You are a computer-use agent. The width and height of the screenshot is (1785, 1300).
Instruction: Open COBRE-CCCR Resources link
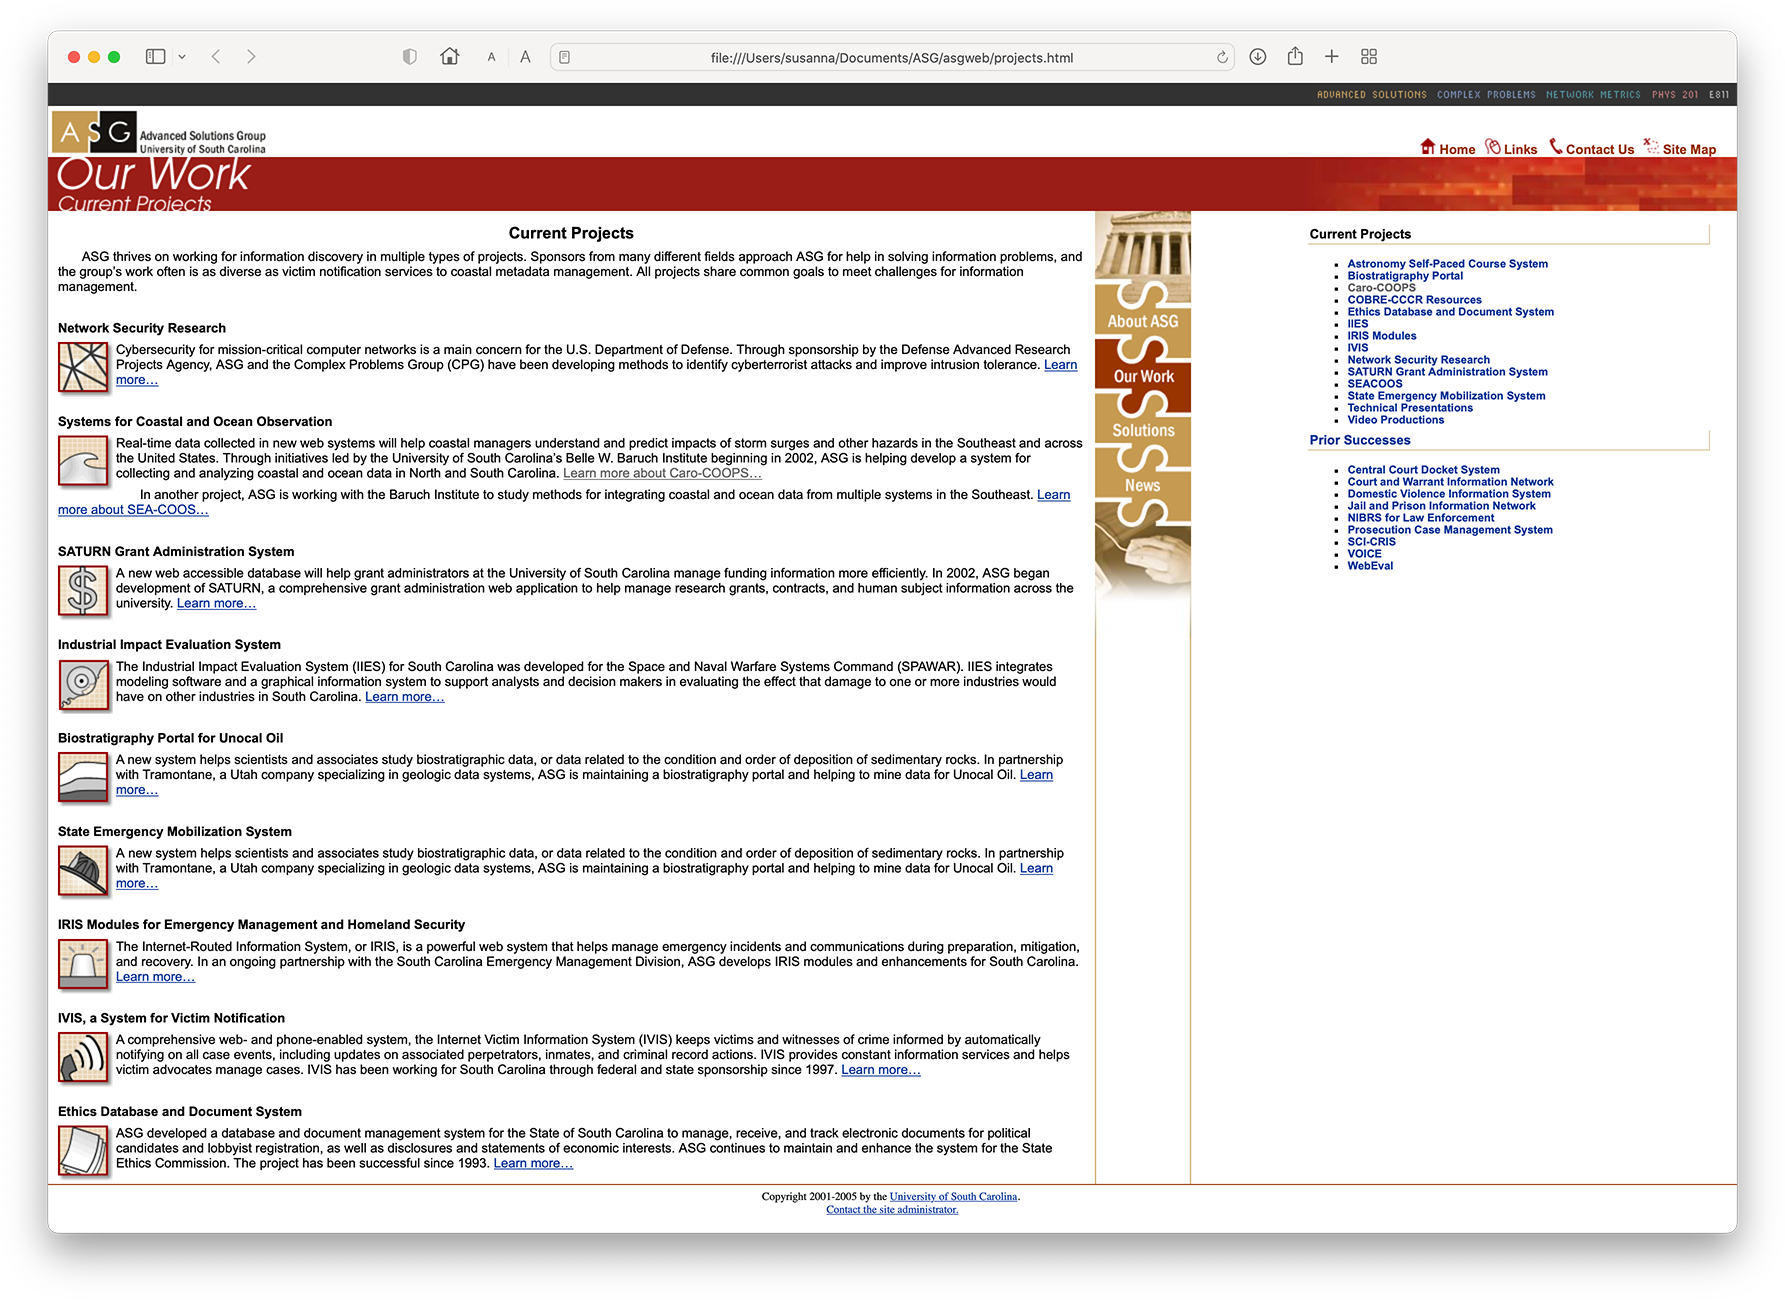tap(1414, 300)
